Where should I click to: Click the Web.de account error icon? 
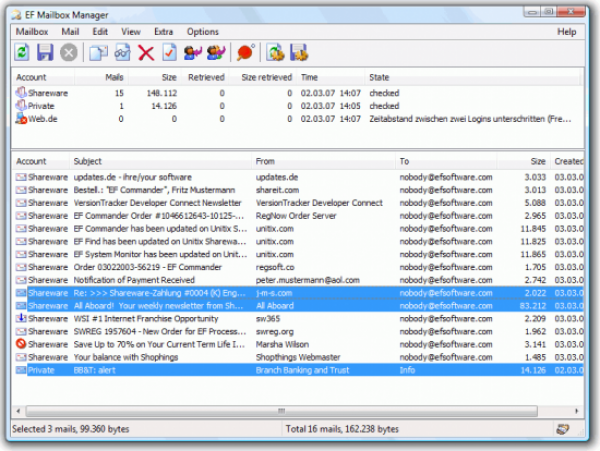pos(21,119)
